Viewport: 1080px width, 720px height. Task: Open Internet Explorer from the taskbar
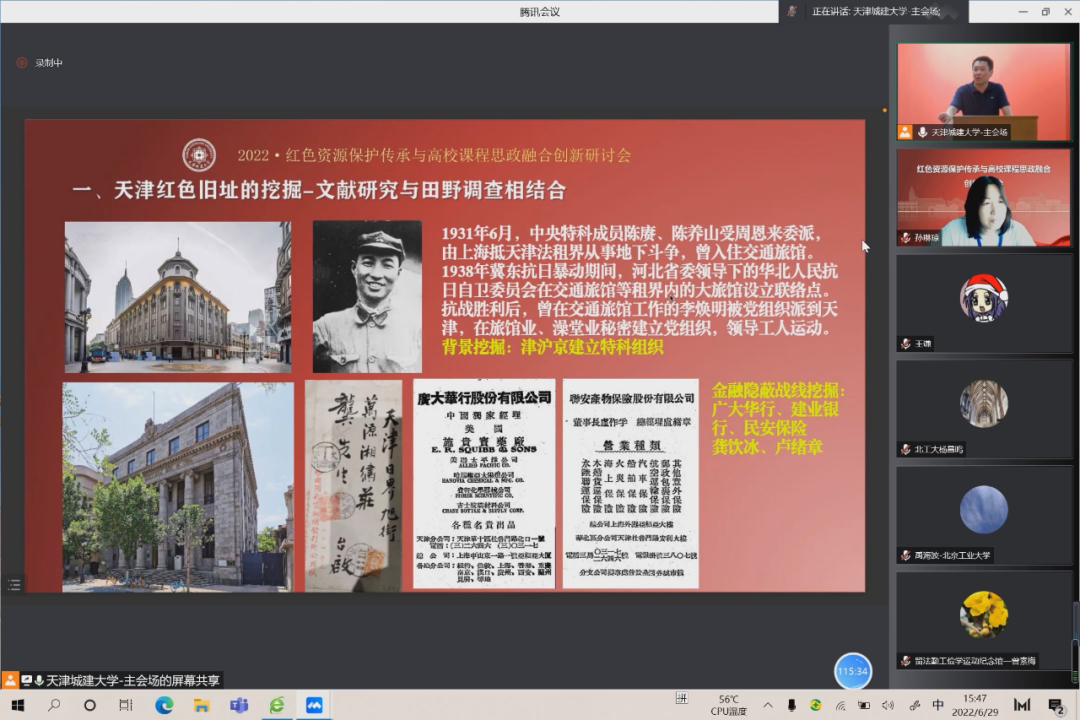click(277, 705)
